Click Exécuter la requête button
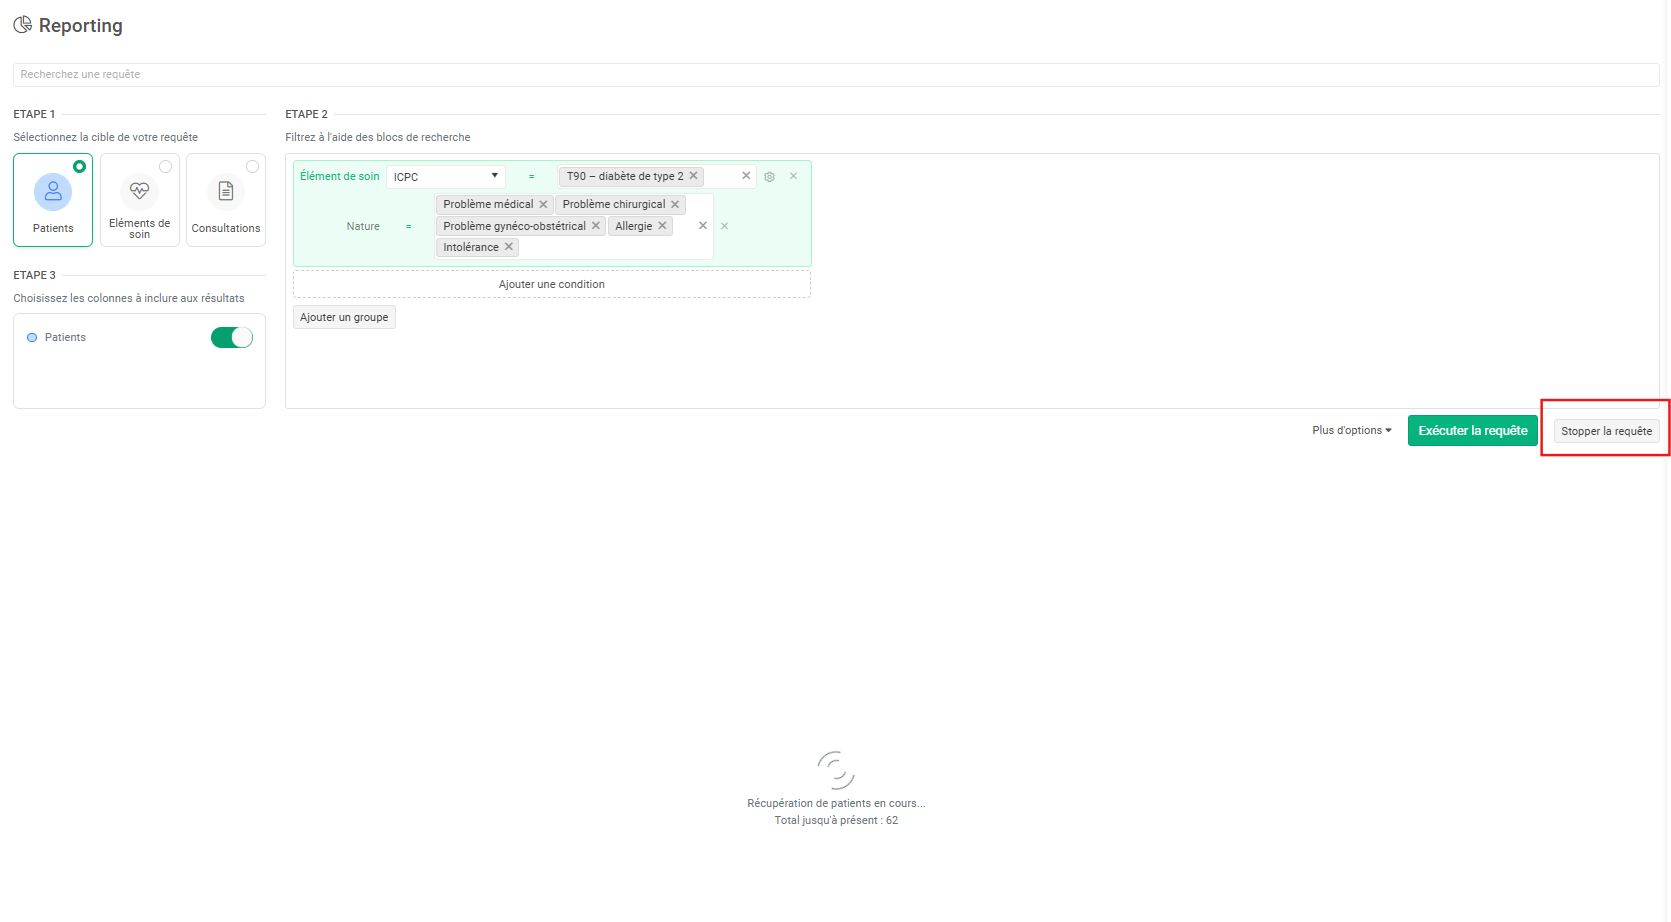 click(x=1472, y=431)
